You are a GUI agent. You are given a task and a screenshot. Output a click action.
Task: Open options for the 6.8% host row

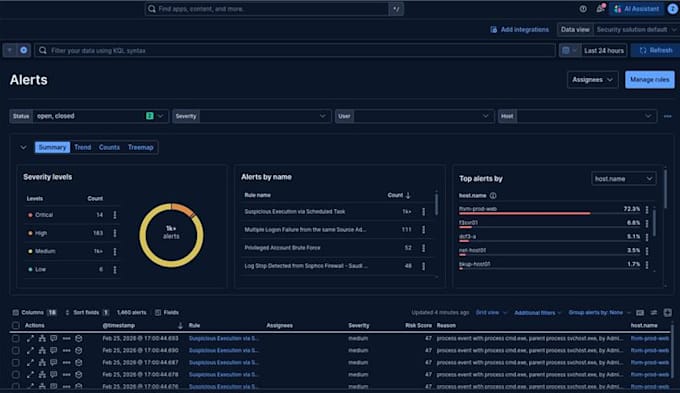coord(647,223)
